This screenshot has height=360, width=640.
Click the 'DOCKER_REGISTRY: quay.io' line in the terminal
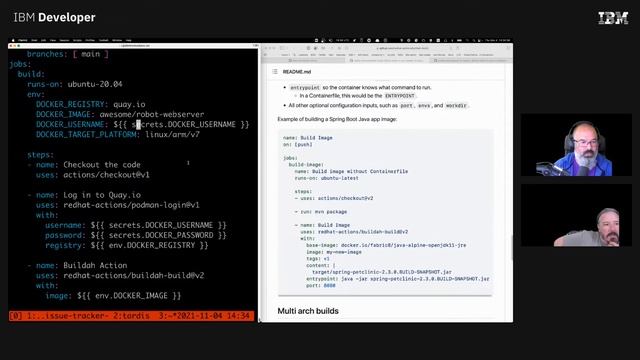[x=91, y=104]
